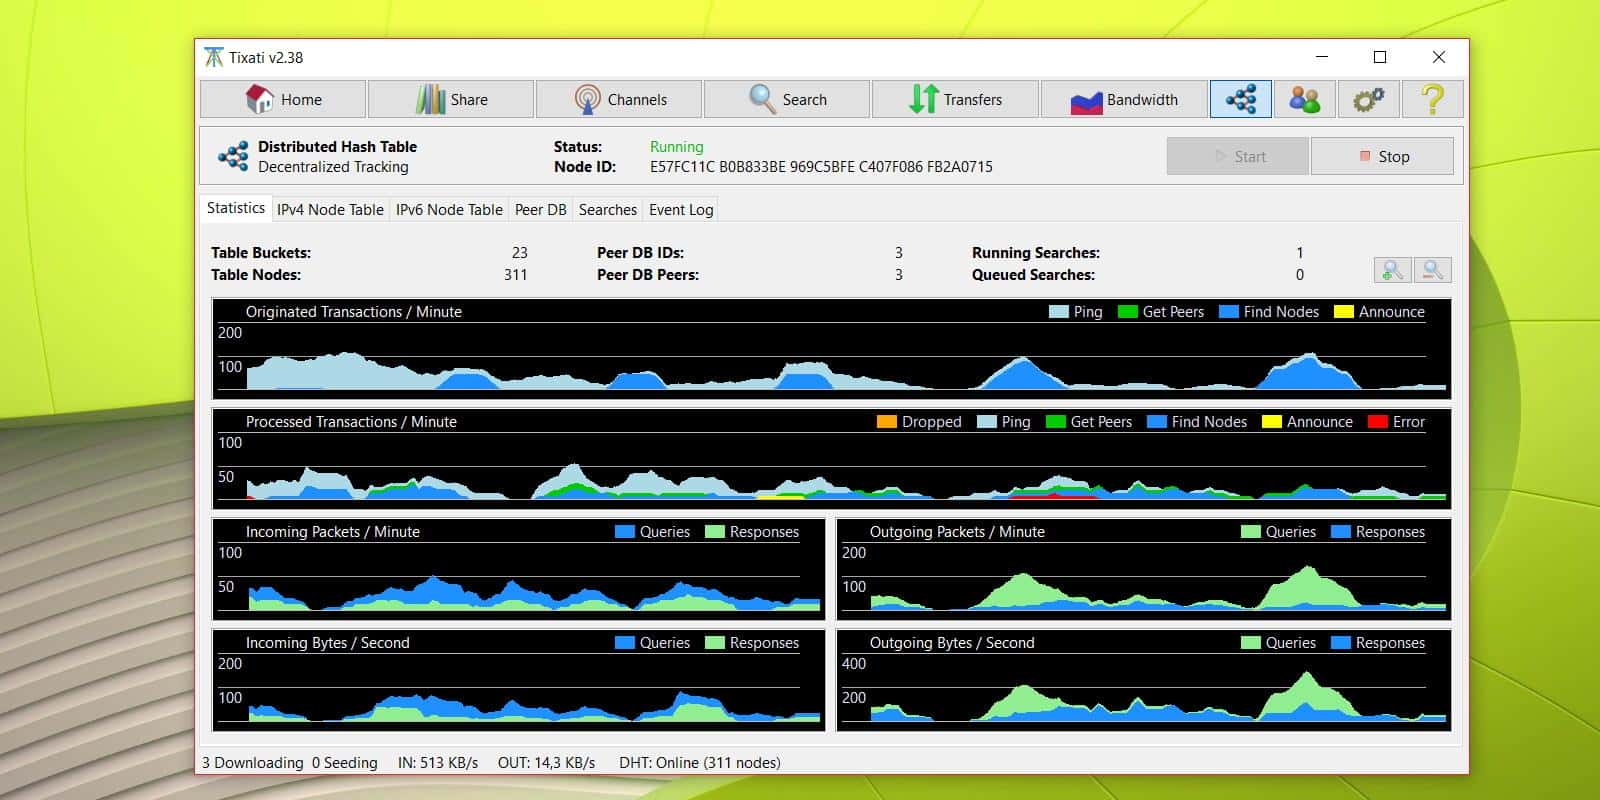
Task: Open the Transfers section
Action: pos(955,99)
